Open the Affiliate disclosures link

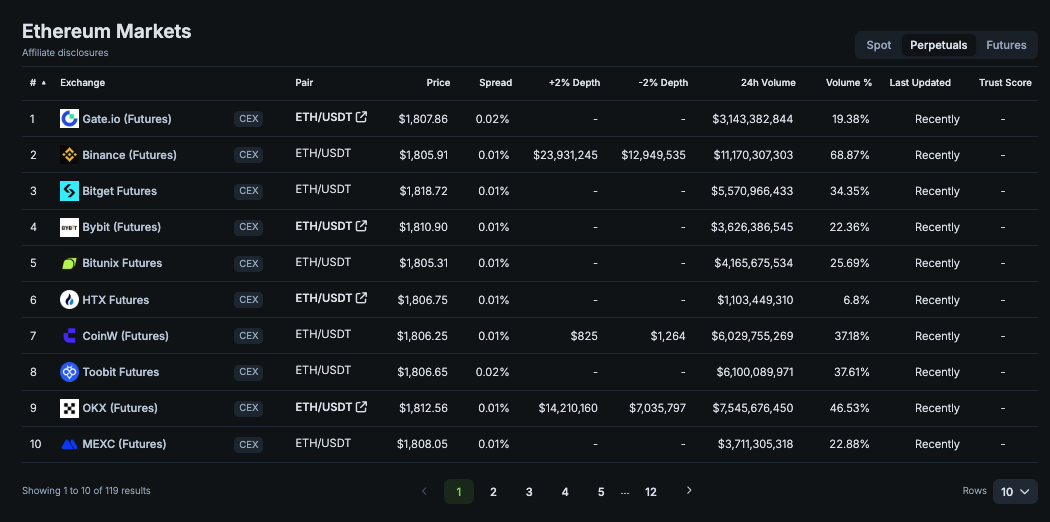tap(65, 52)
